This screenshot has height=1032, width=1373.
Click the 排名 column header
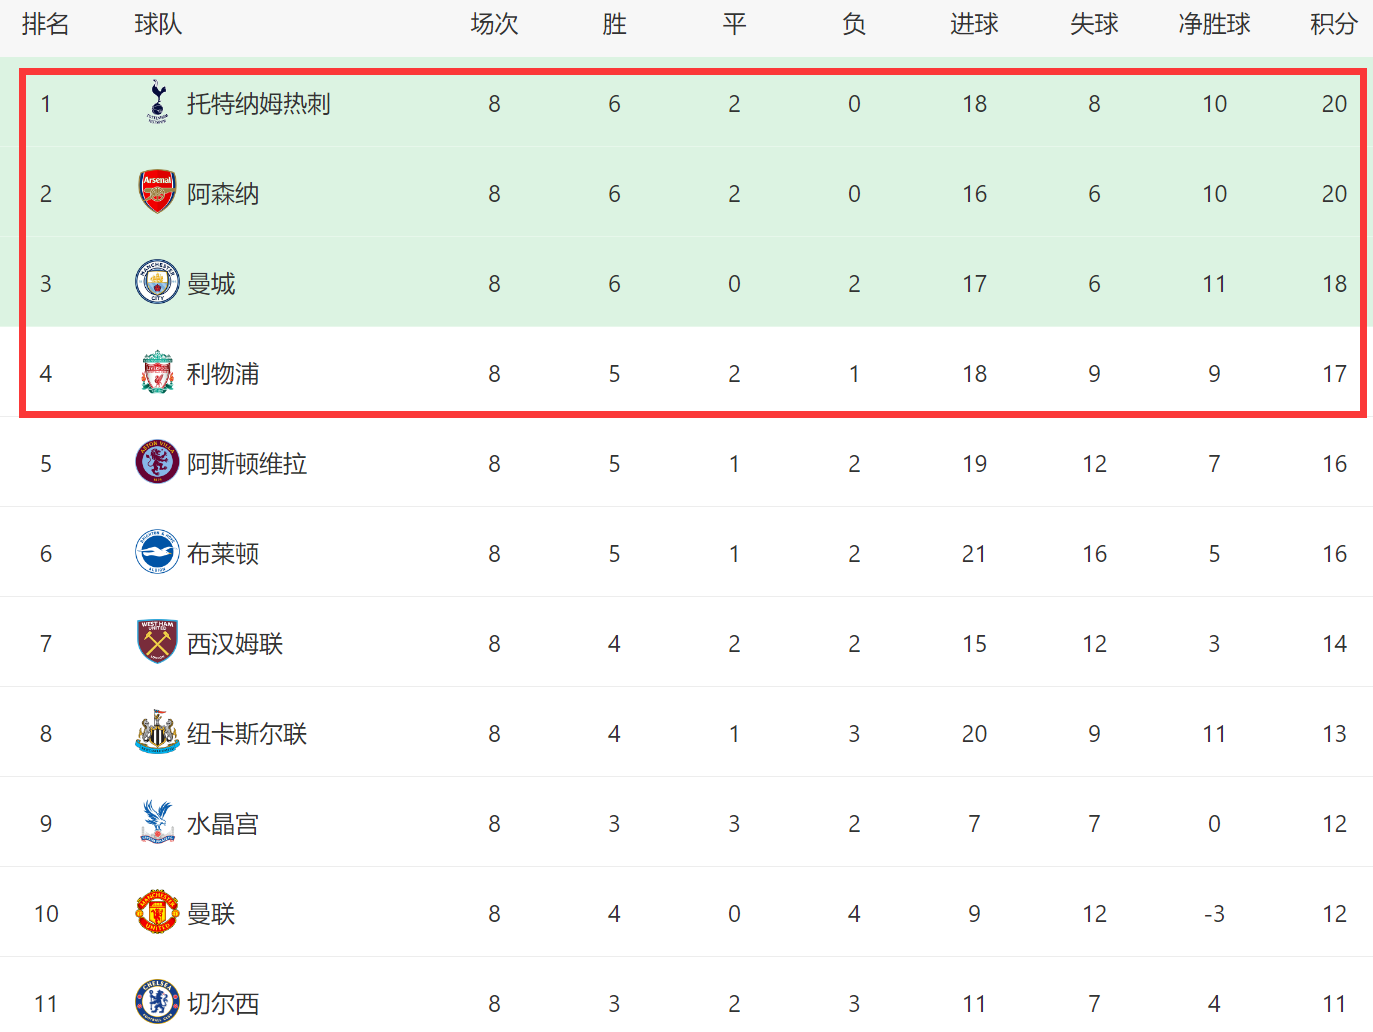coord(46,24)
